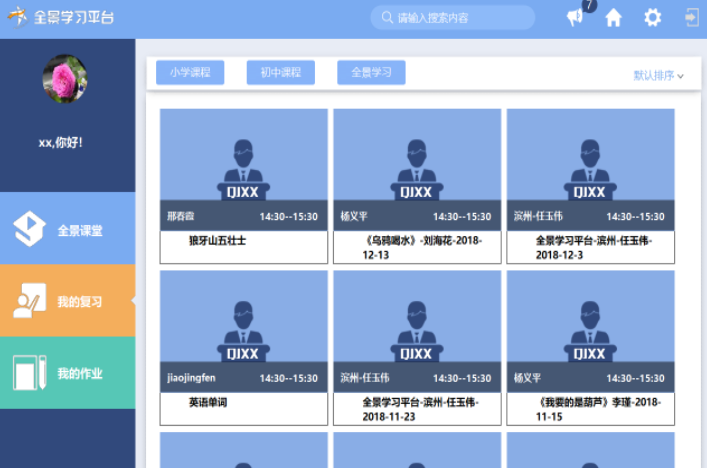Select the 初中课程 tab
This screenshot has height=468, width=707.
(x=280, y=73)
